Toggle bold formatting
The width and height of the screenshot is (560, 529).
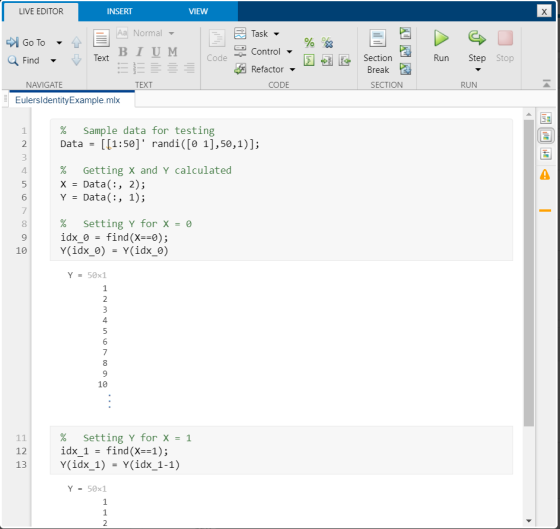pos(123,52)
